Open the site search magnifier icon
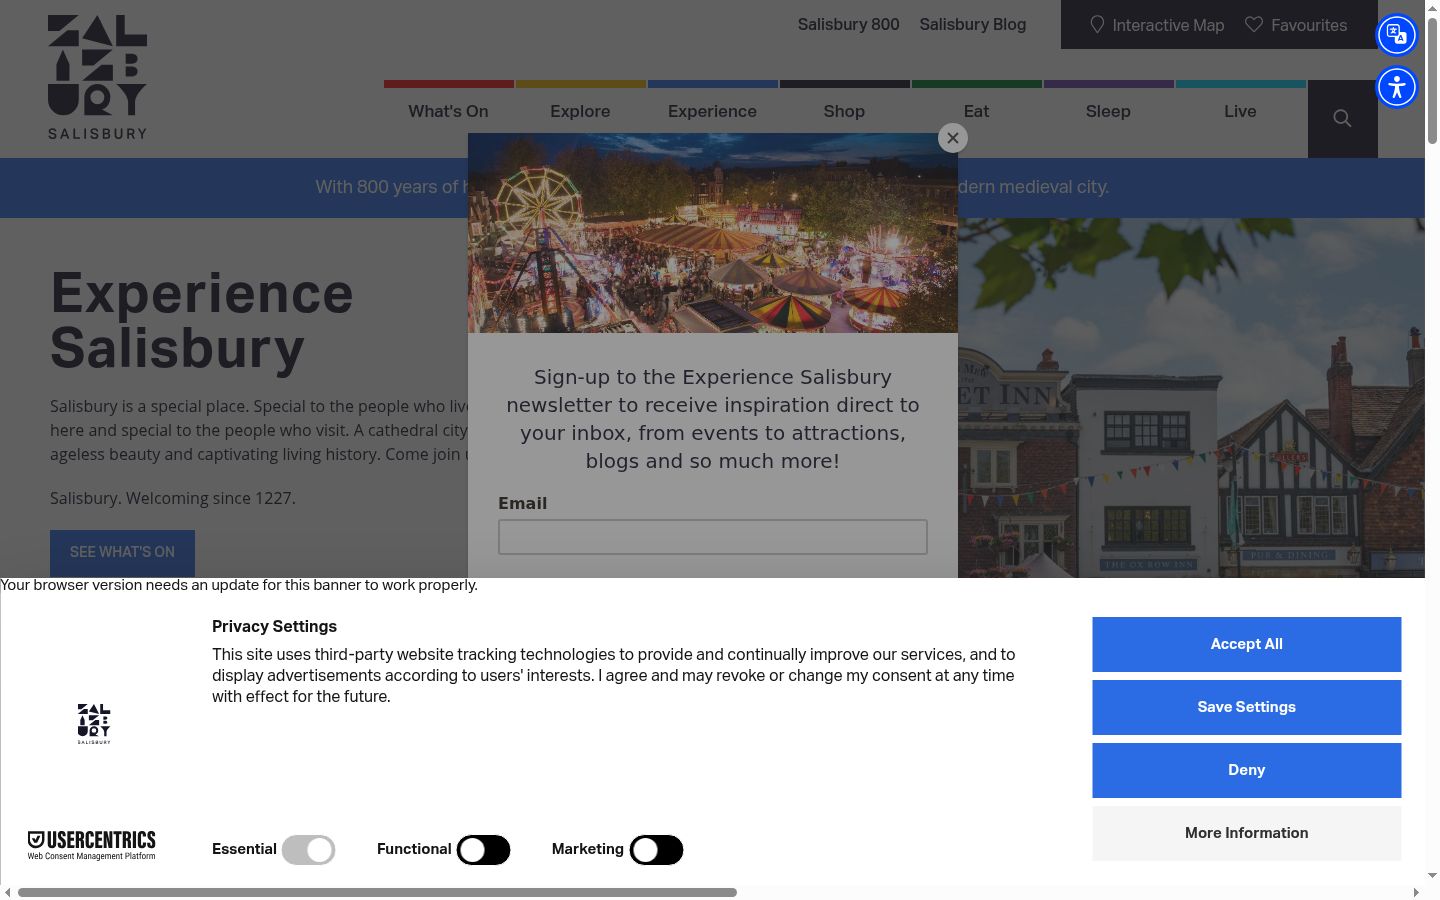Viewport: 1440px width, 900px height. point(1342,119)
